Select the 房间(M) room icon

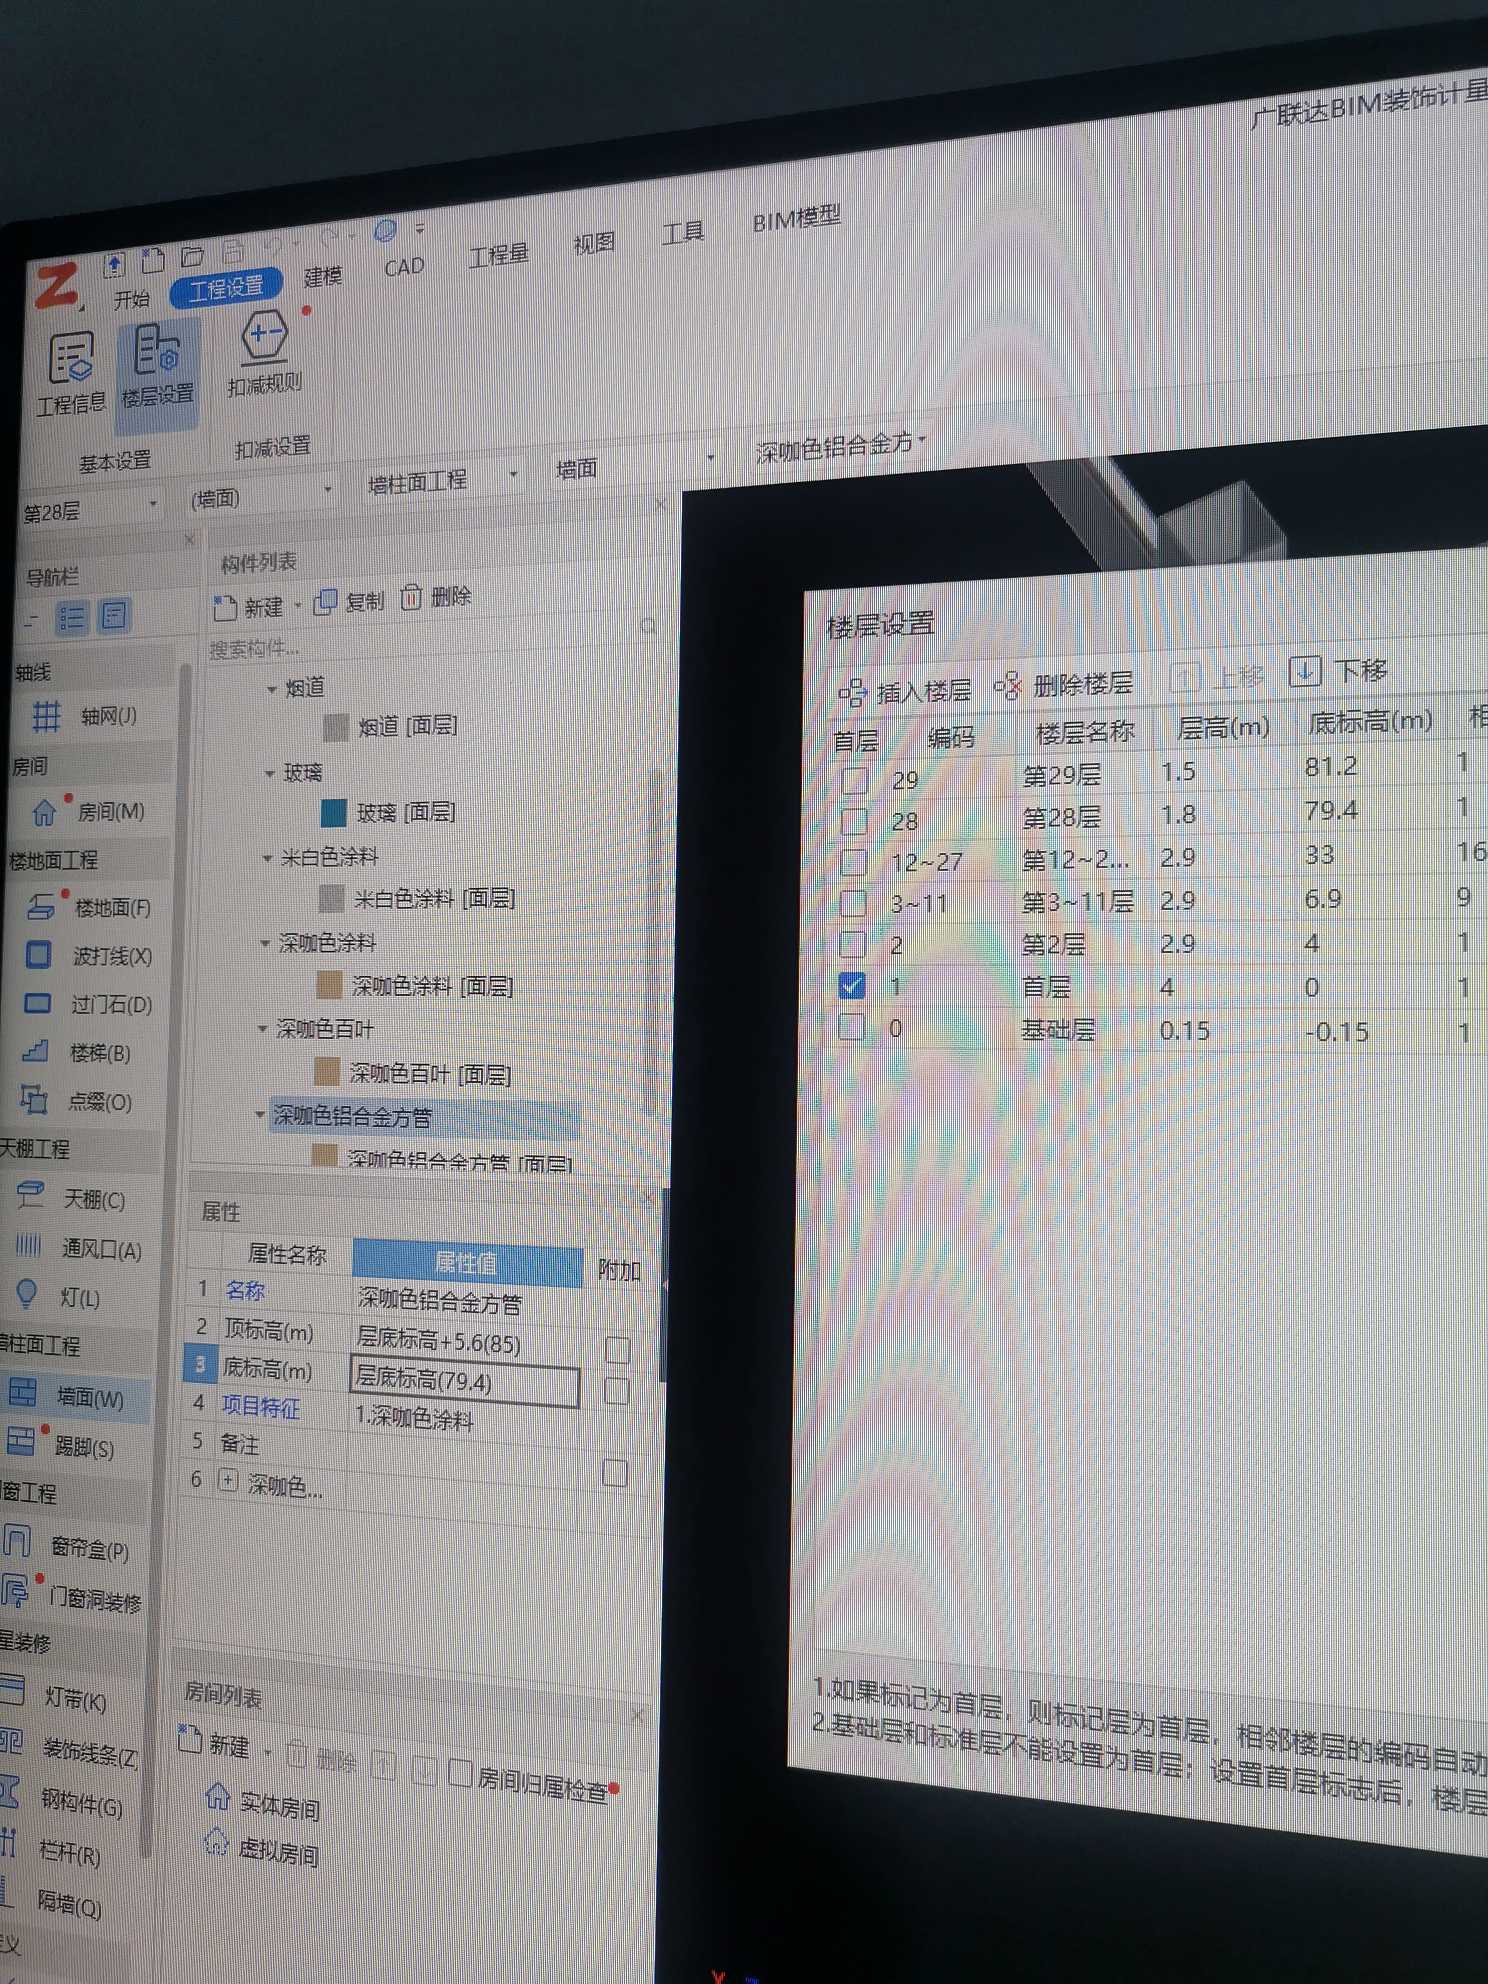(x=44, y=812)
